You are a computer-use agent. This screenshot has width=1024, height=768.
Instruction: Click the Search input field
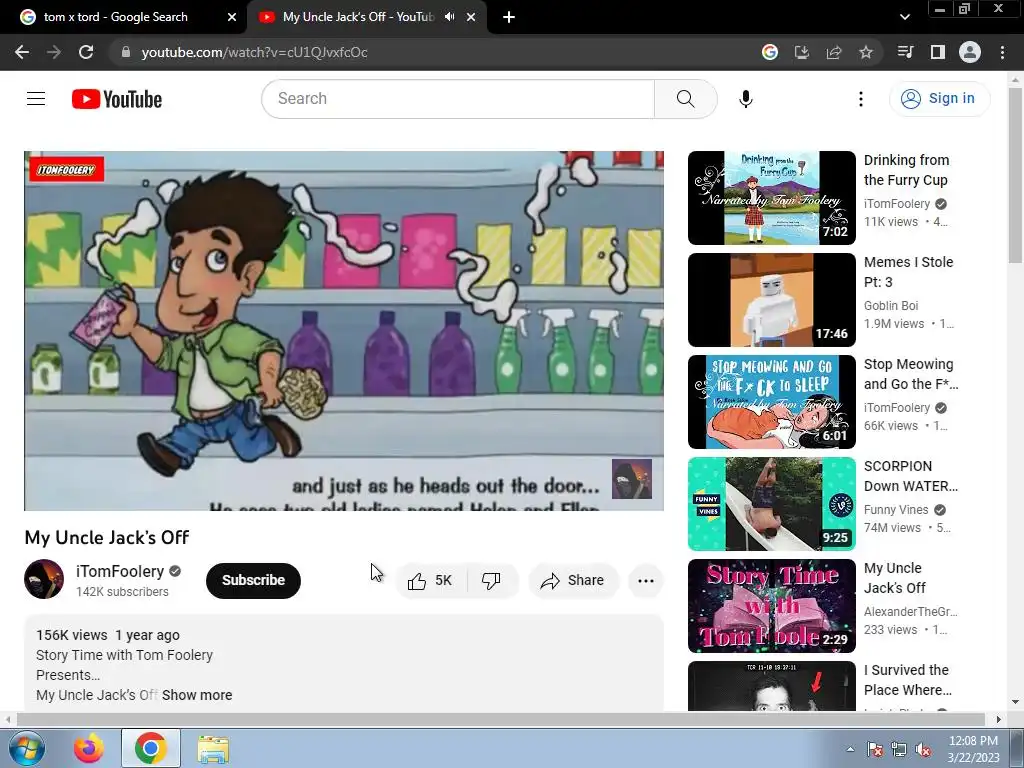(458, 99)
